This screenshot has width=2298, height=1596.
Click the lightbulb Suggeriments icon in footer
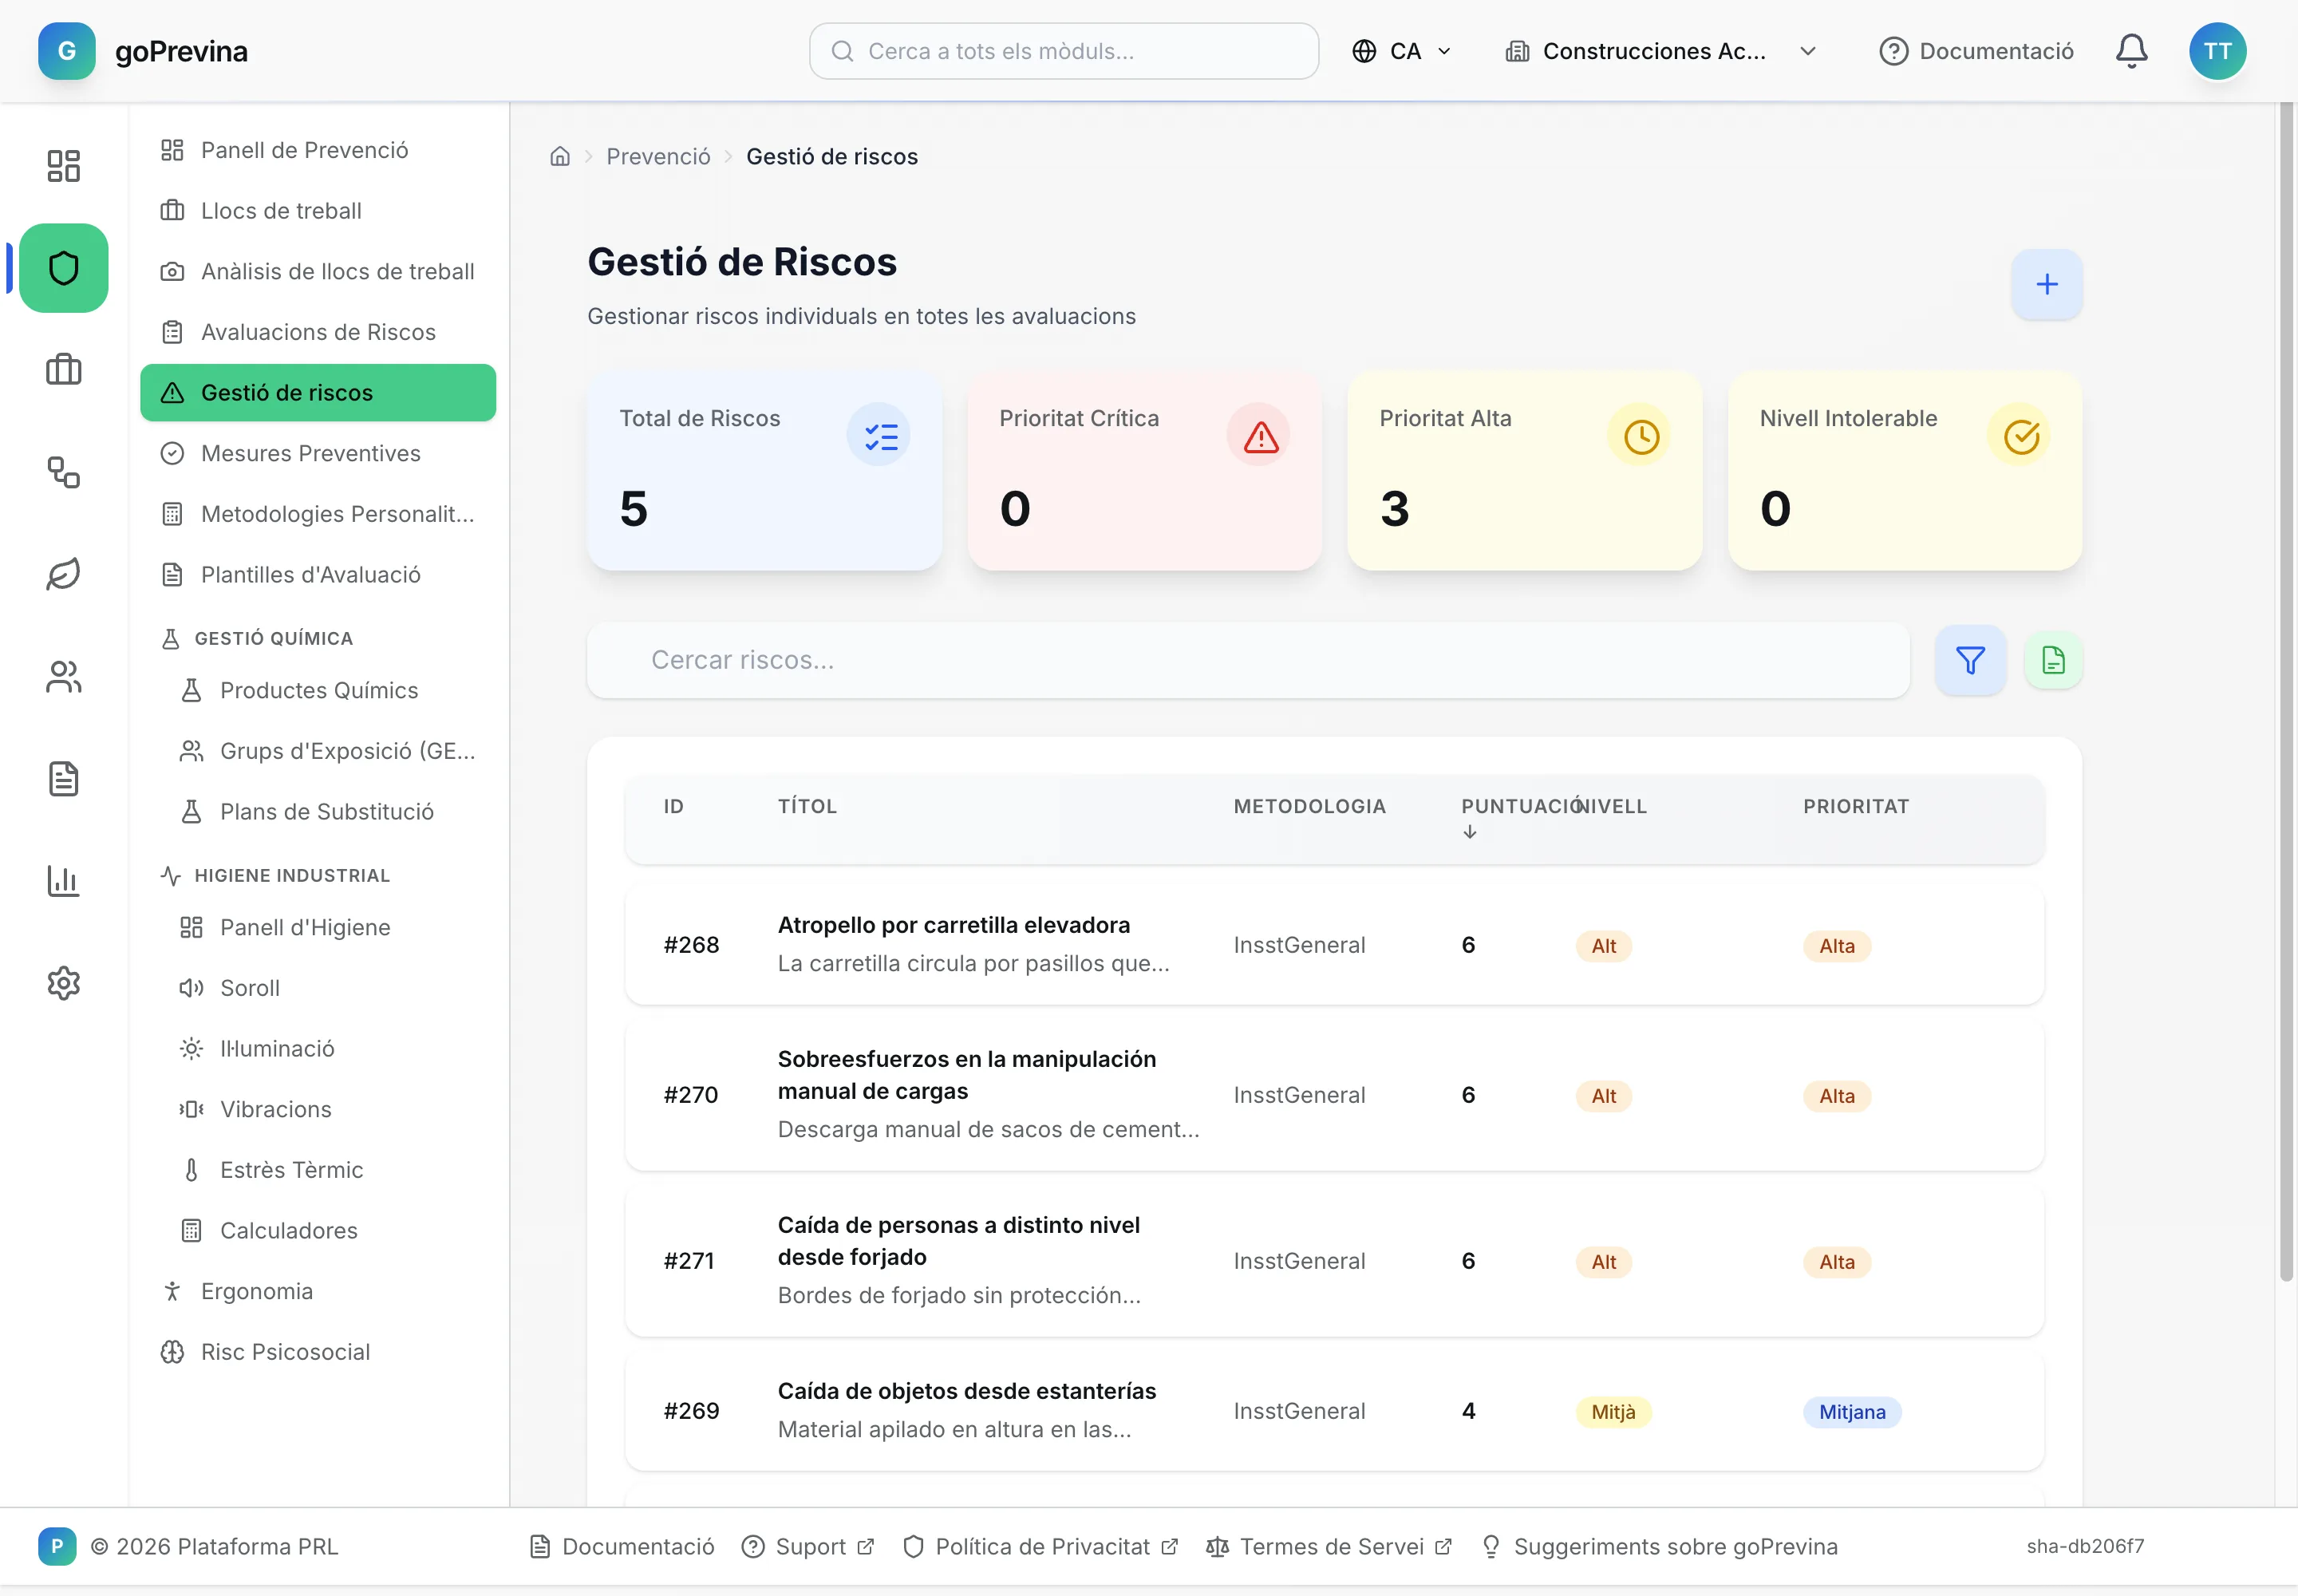(1490, 1547)
